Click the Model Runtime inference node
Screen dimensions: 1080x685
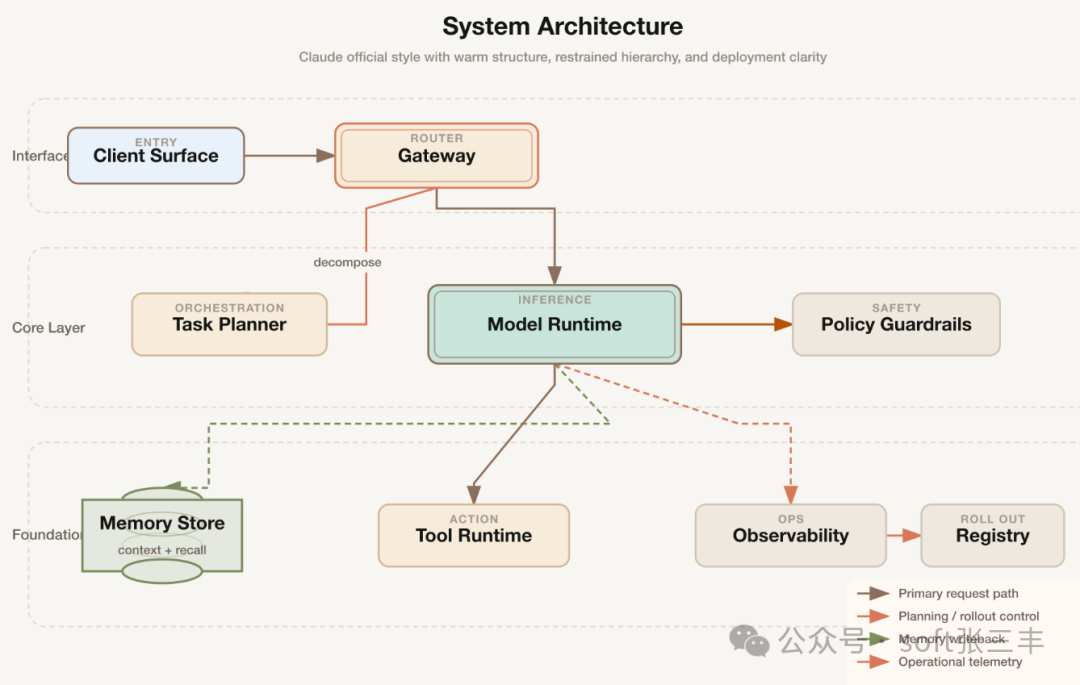(x=554, y=324)
